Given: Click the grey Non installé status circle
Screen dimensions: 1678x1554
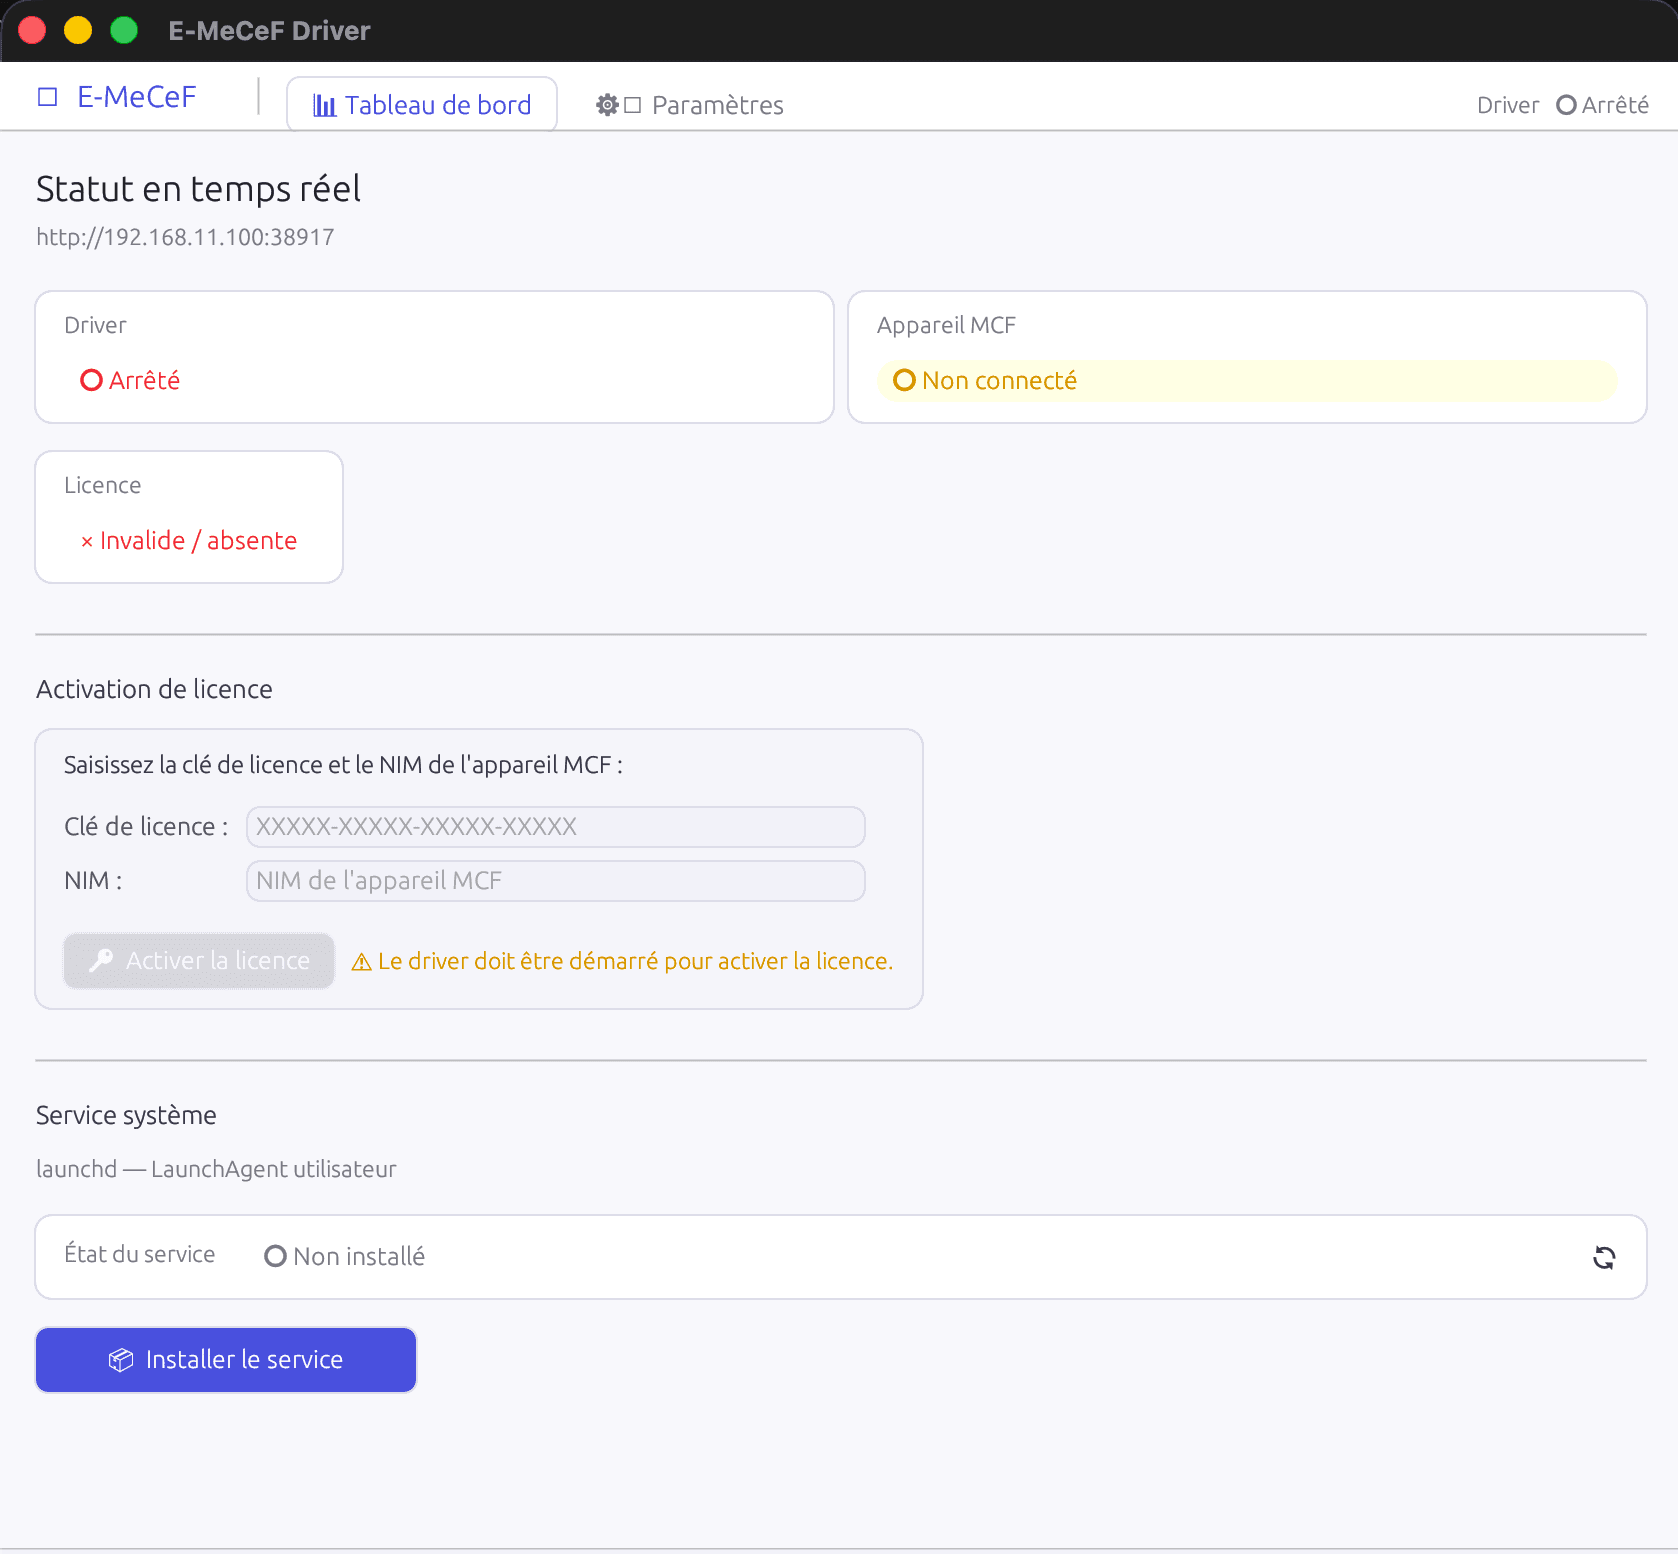Looking at the screenshot, I should click(276, 1256).
